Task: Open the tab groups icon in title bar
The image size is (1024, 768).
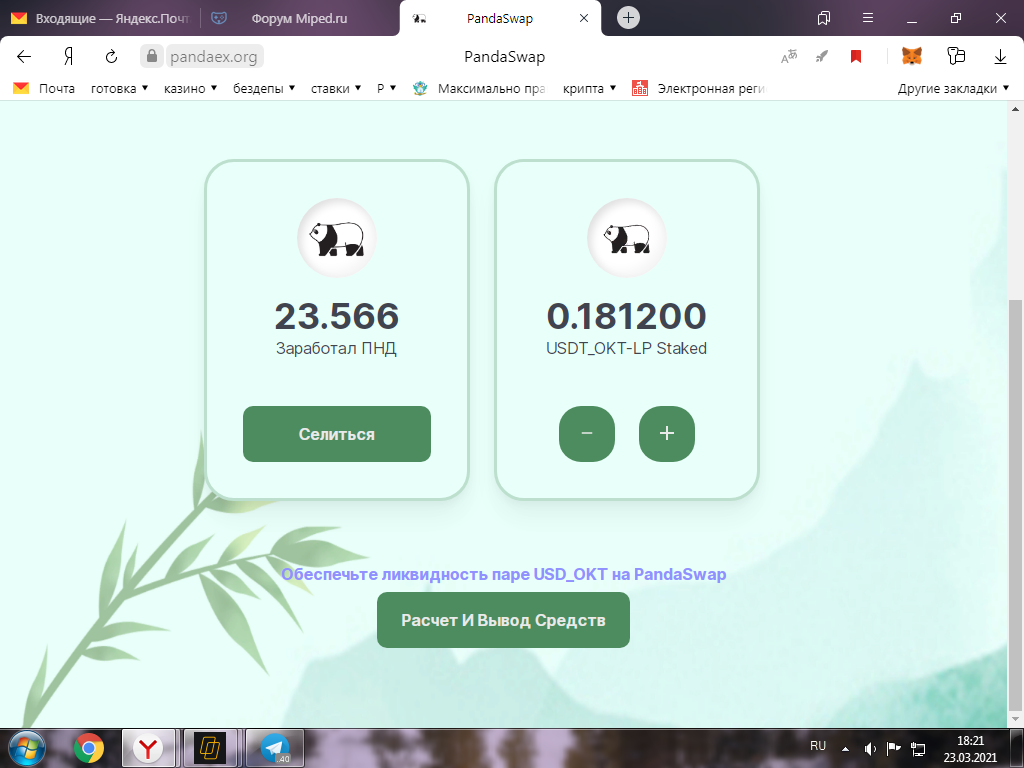Action: tap(824, 18)
